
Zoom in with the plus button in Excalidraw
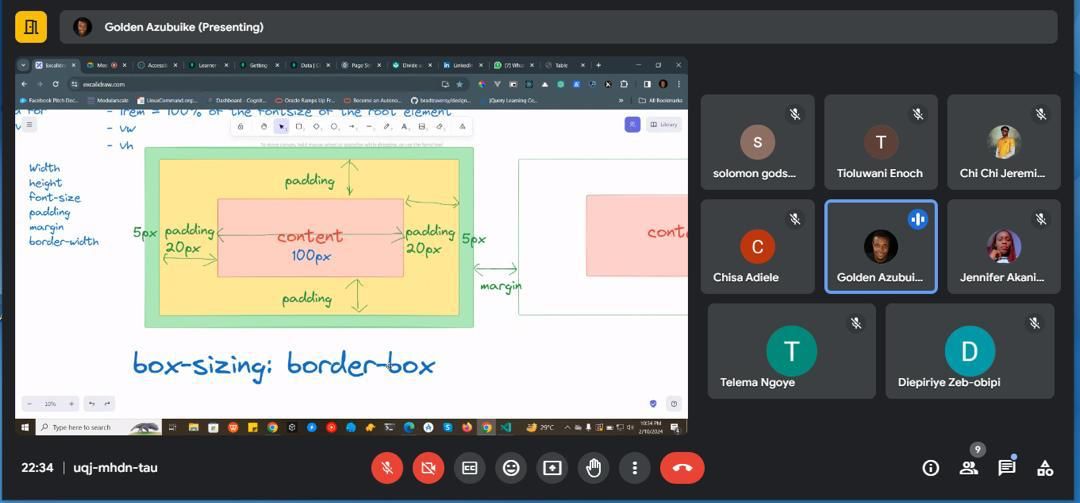click(x=71, y=404)
